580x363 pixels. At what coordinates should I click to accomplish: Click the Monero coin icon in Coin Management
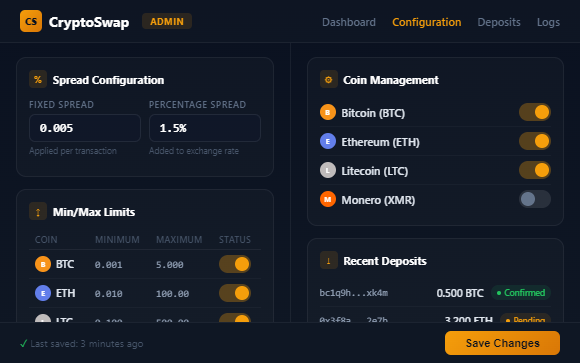coord(328,199)
